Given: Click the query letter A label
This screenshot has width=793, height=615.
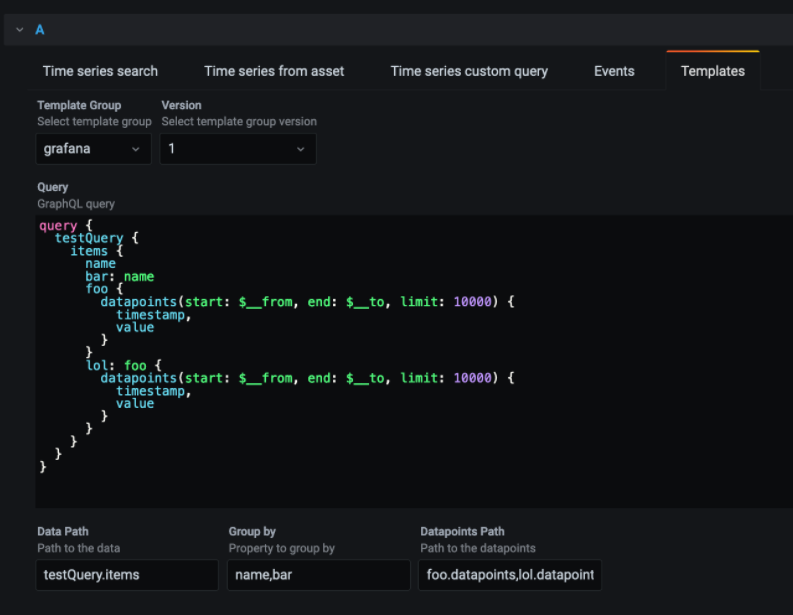Looking at the screenshot, I should click(x=39, y=30).
